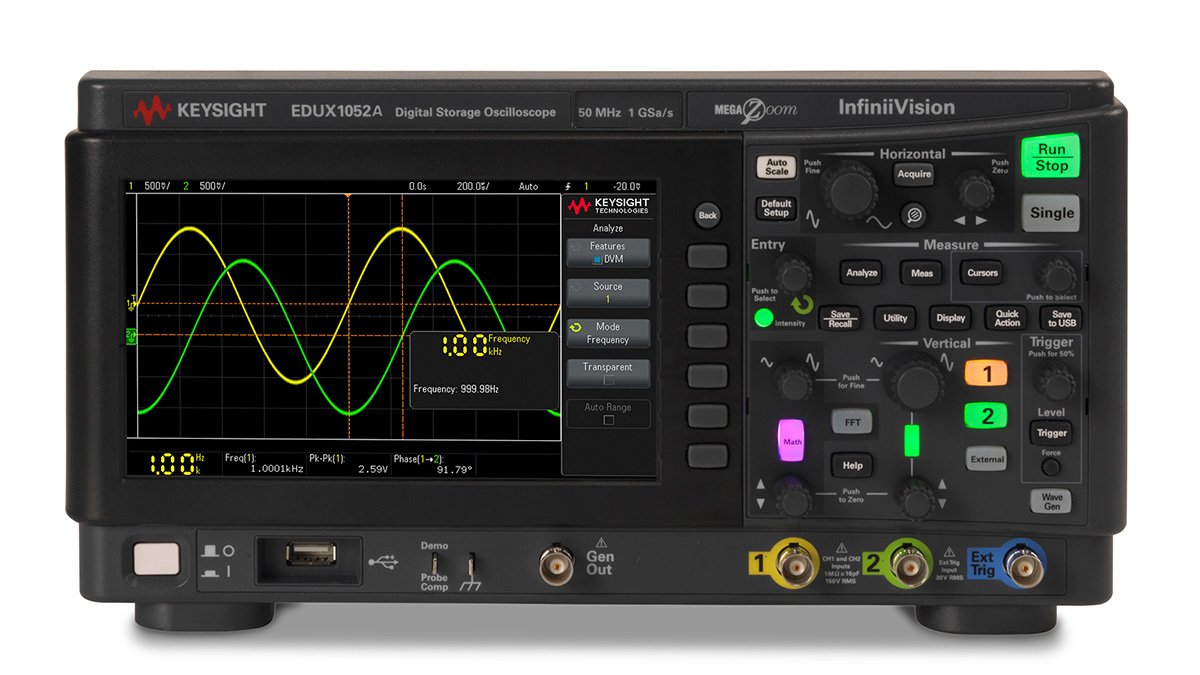This screenshot has height=675, width=1200.
Task: Open the Display menu
Action: point(950,318)
